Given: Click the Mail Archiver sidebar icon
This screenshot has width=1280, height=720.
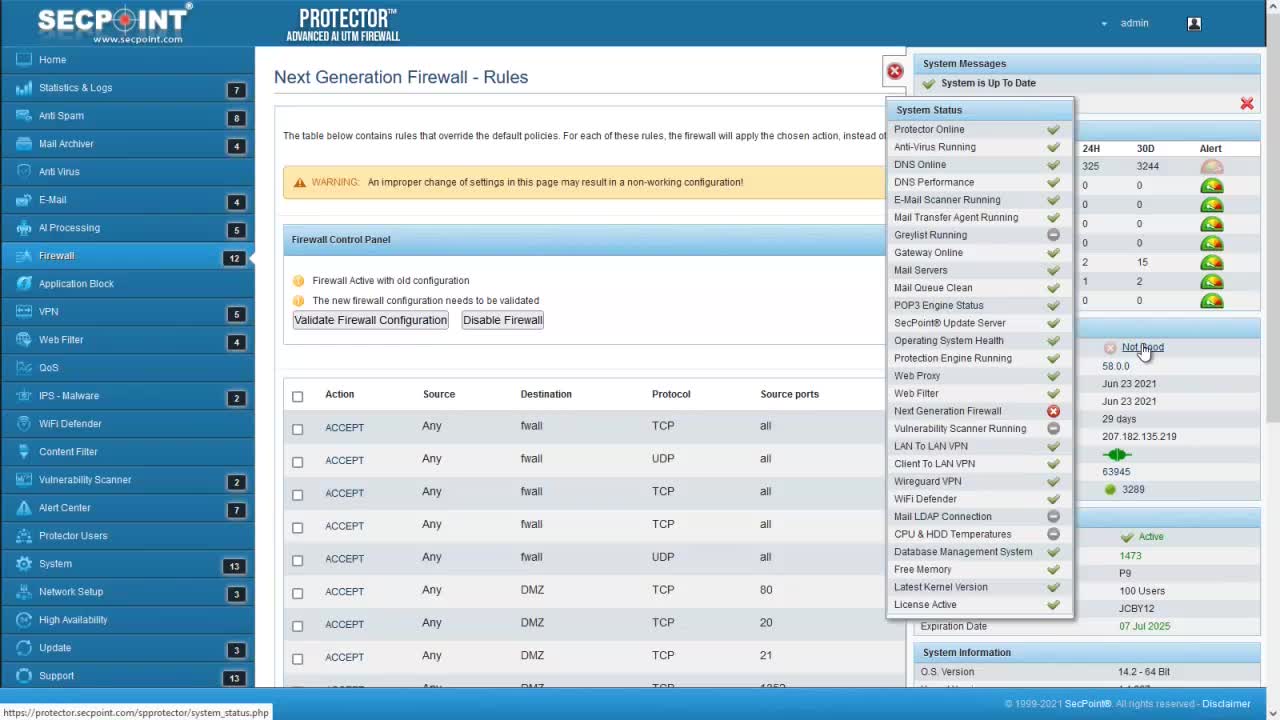Looking at the screenshot, I should click(x=24, y=144).
